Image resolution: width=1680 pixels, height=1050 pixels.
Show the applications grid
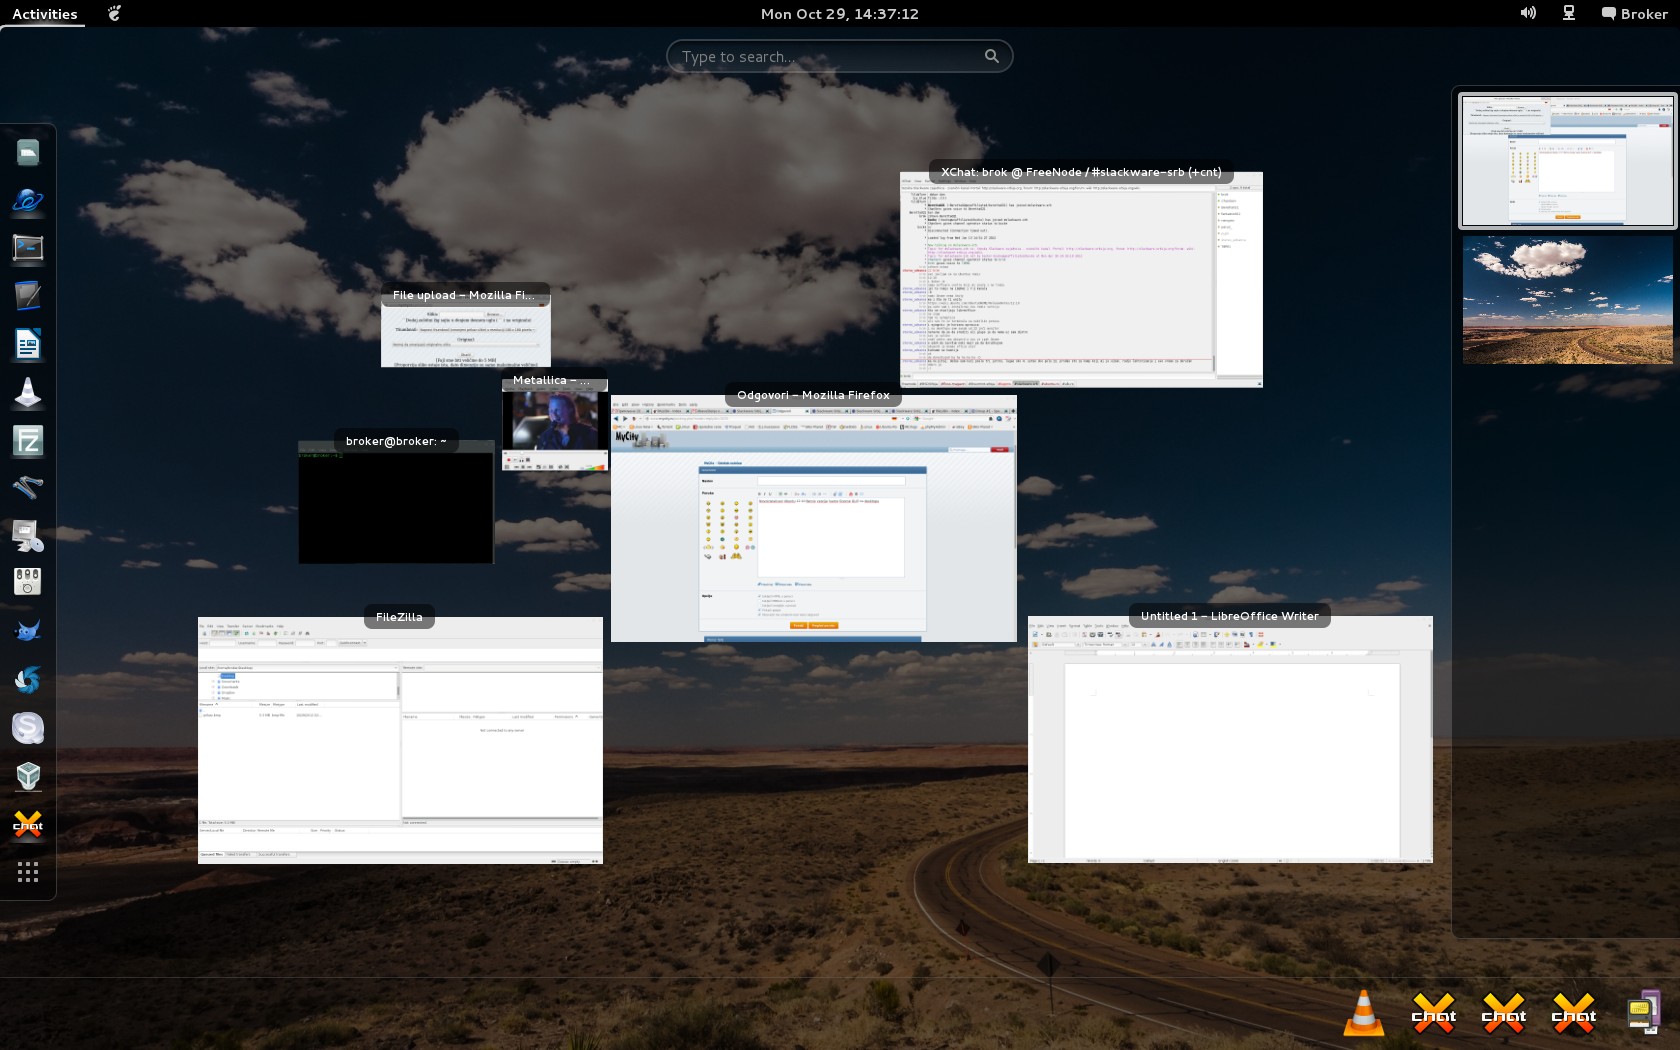28,872
